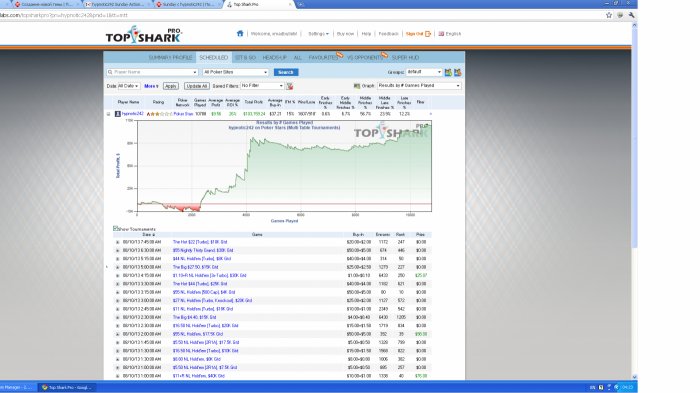
Task: Open the browser wrench menu icon
Action: click(631, 15)
